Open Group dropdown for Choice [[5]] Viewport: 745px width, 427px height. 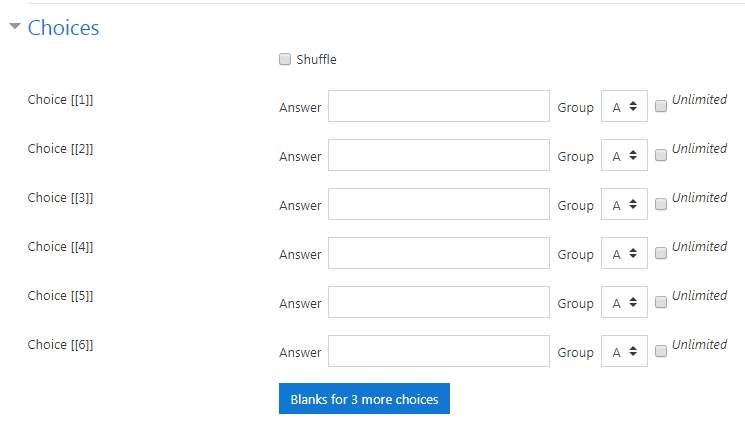[624, 302]
